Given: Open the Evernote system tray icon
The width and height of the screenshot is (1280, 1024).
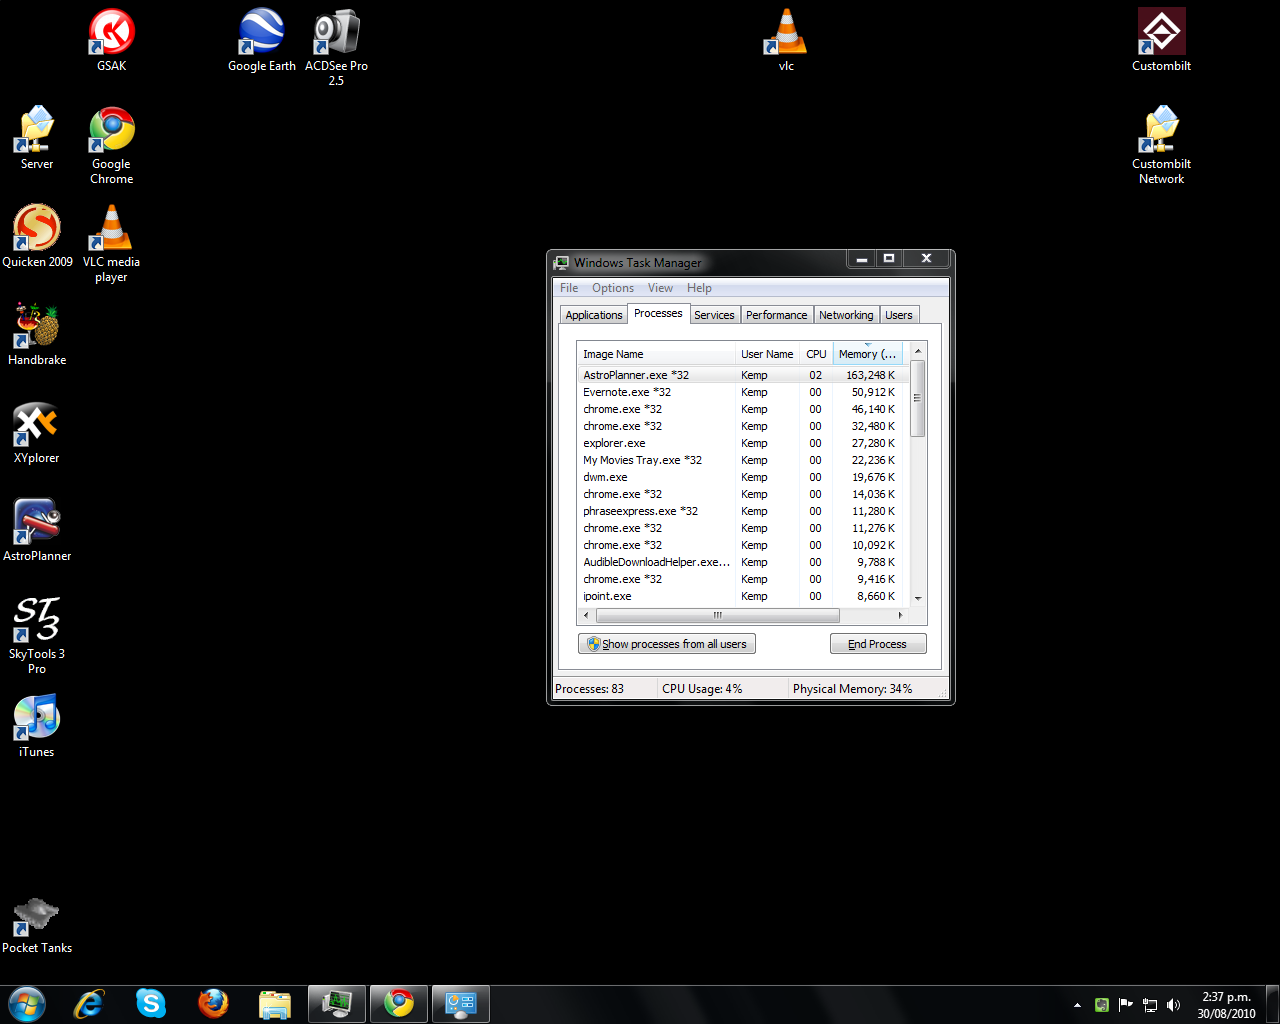Looking at the screenshot, I should coord(1101,1005).
